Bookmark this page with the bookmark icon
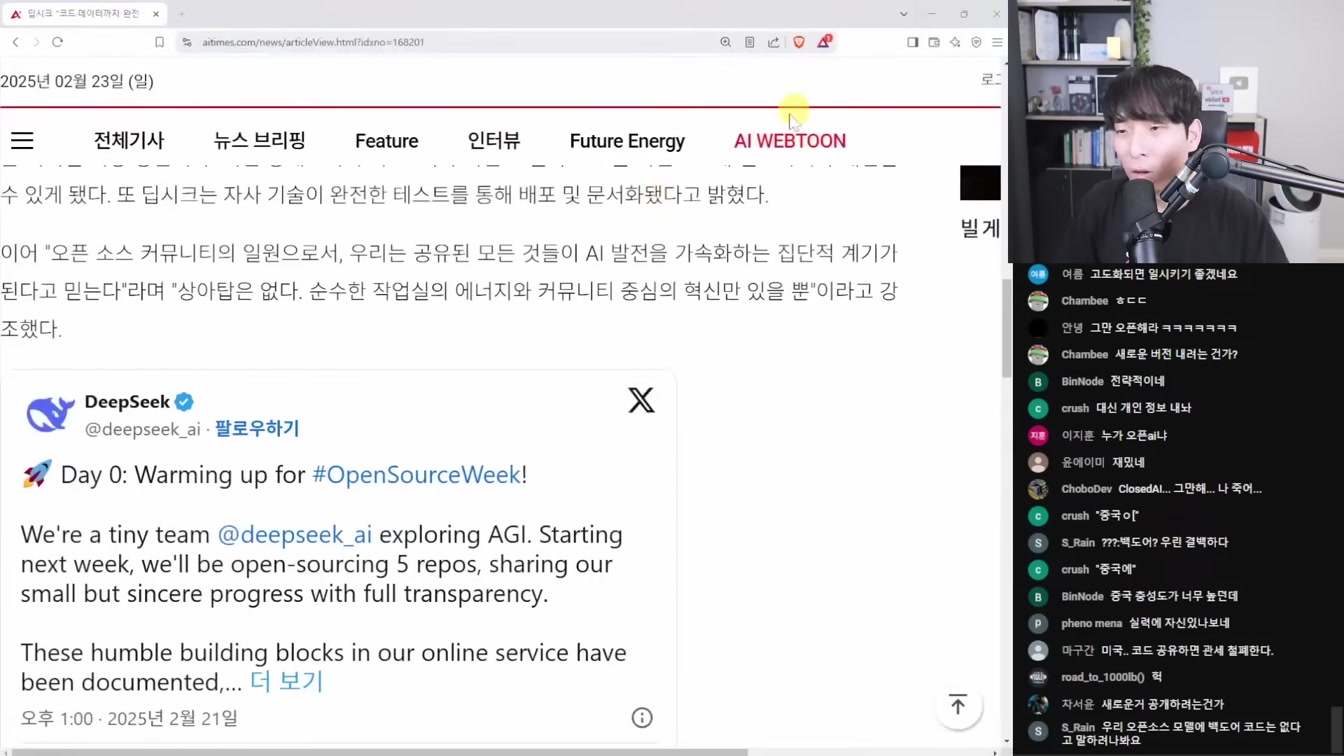This screenshot has height=756, width=1344. pos(159,42)
